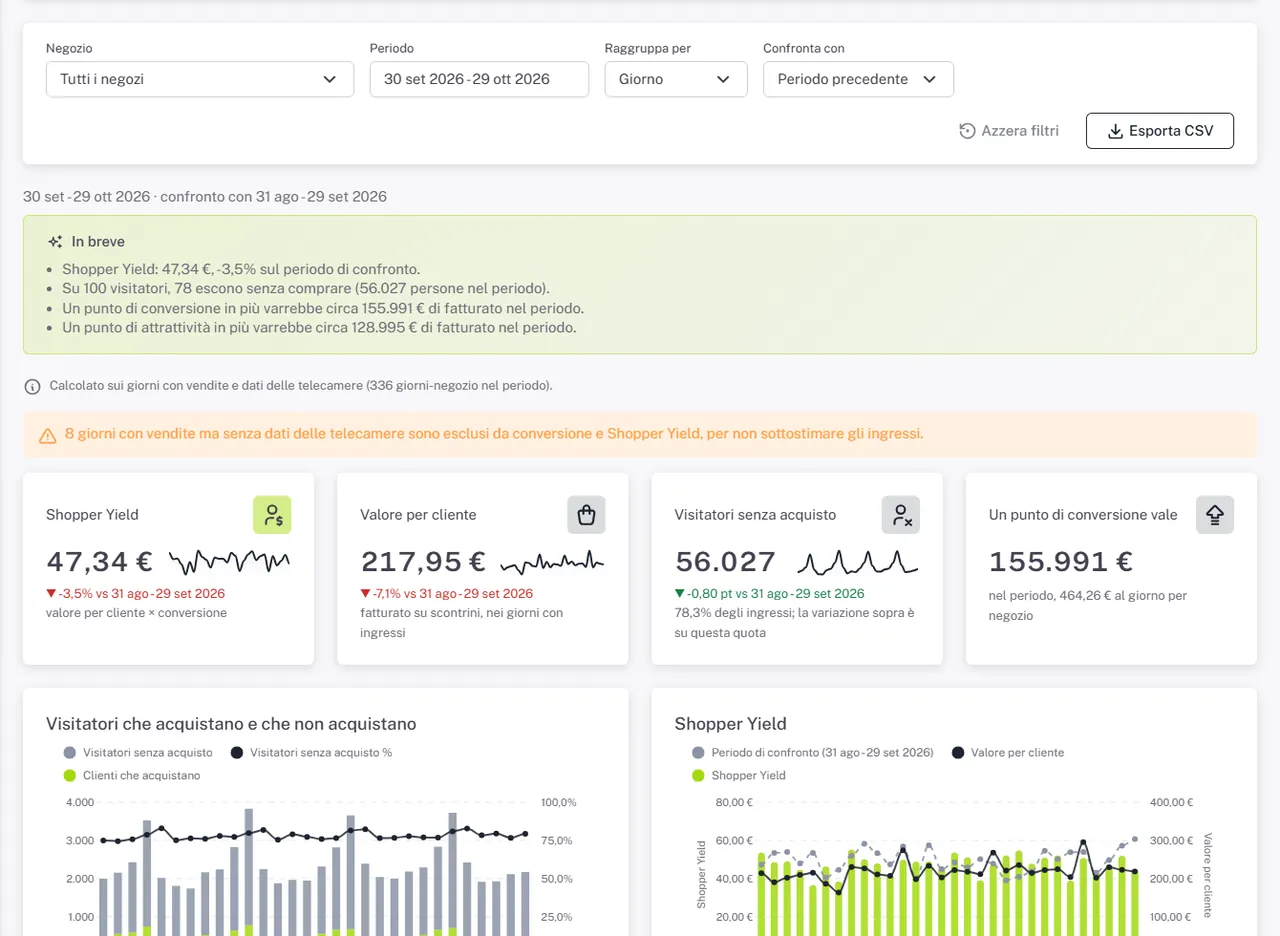Click the Un punto di attrattività bullet
The width and height of the screenshot is (1280, 936).
(x=319, y=327)
